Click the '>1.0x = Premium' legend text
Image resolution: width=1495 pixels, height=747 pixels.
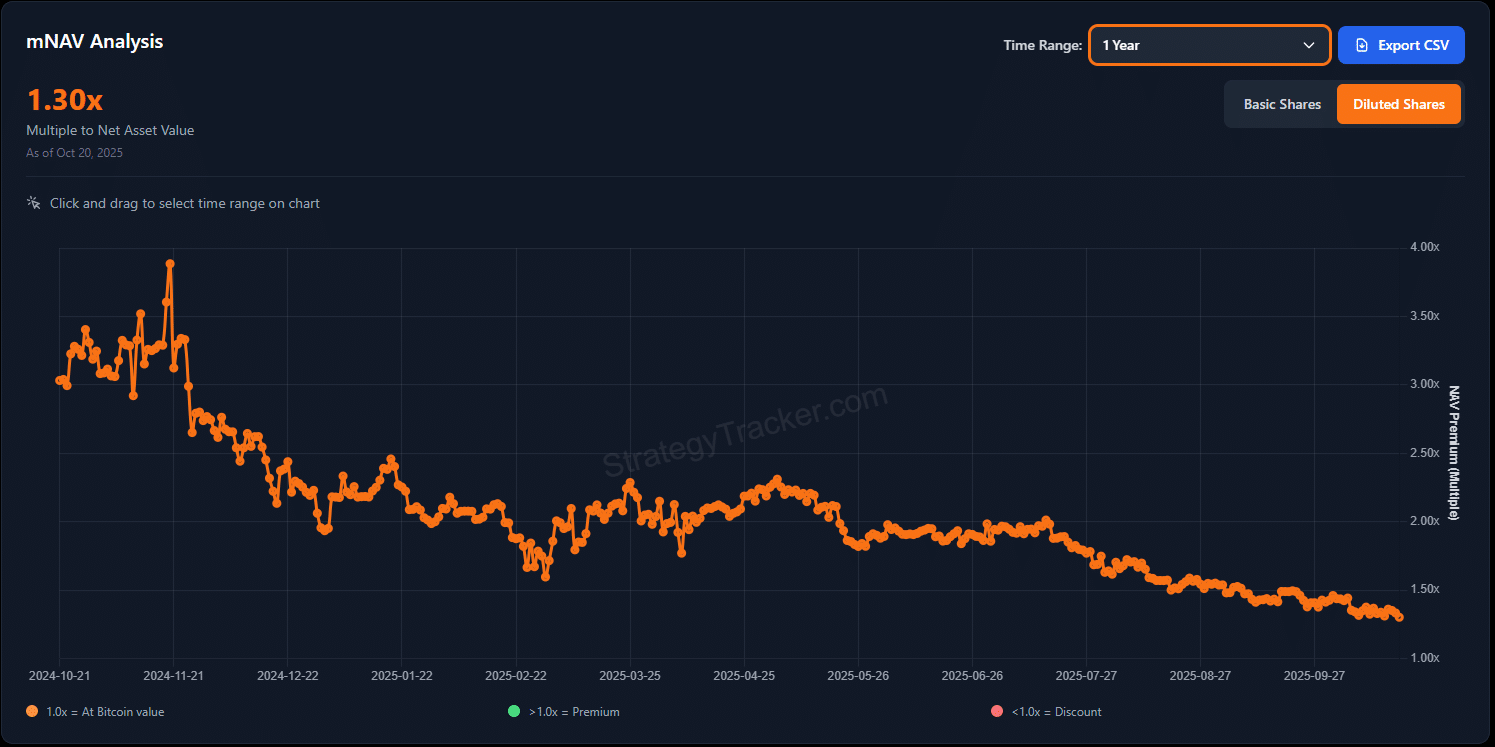click(x=574, y=712)
